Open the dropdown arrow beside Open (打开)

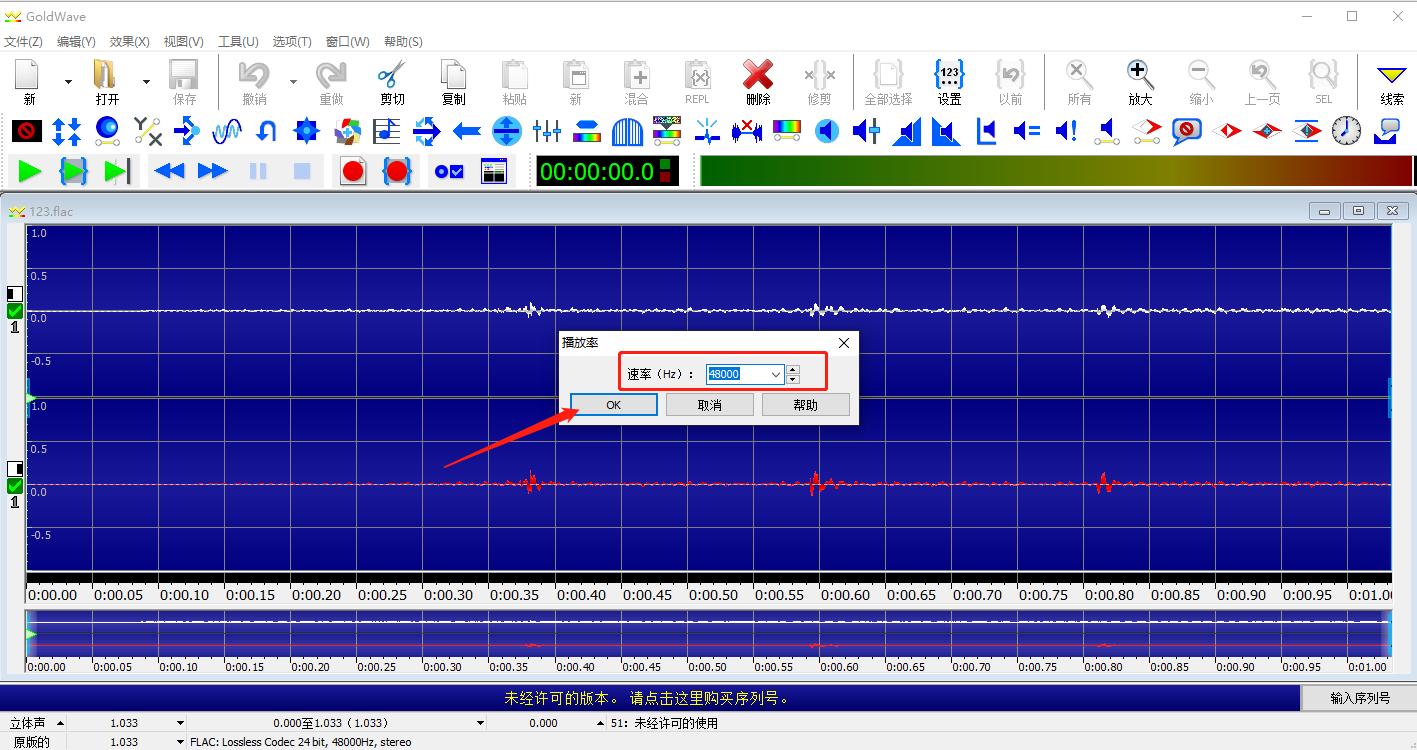(146, 82)
